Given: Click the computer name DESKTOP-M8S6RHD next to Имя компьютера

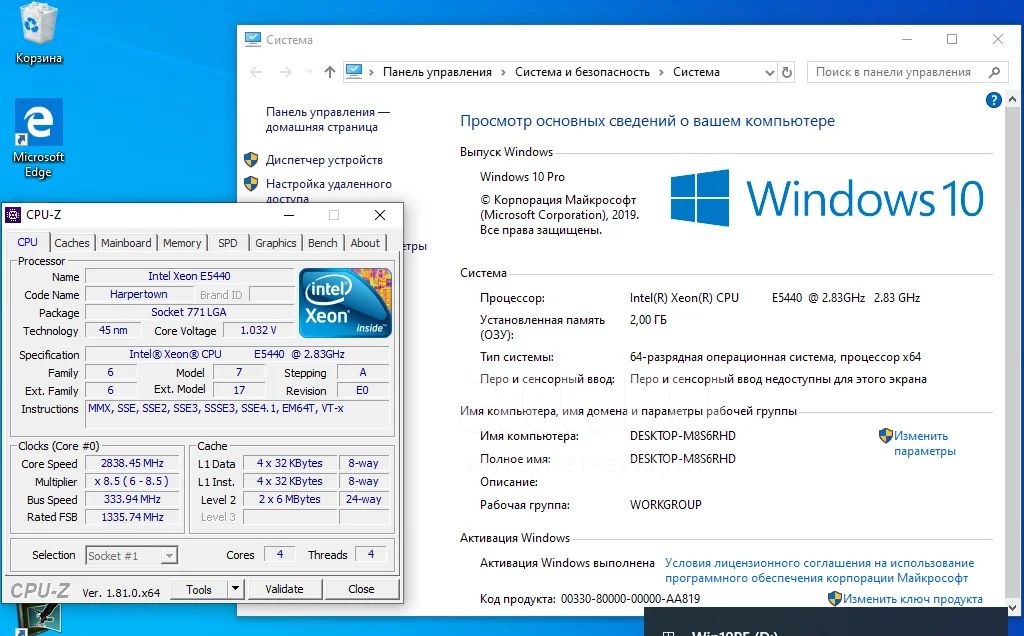Looking at the screenshot, I should (x=682, y=436).
